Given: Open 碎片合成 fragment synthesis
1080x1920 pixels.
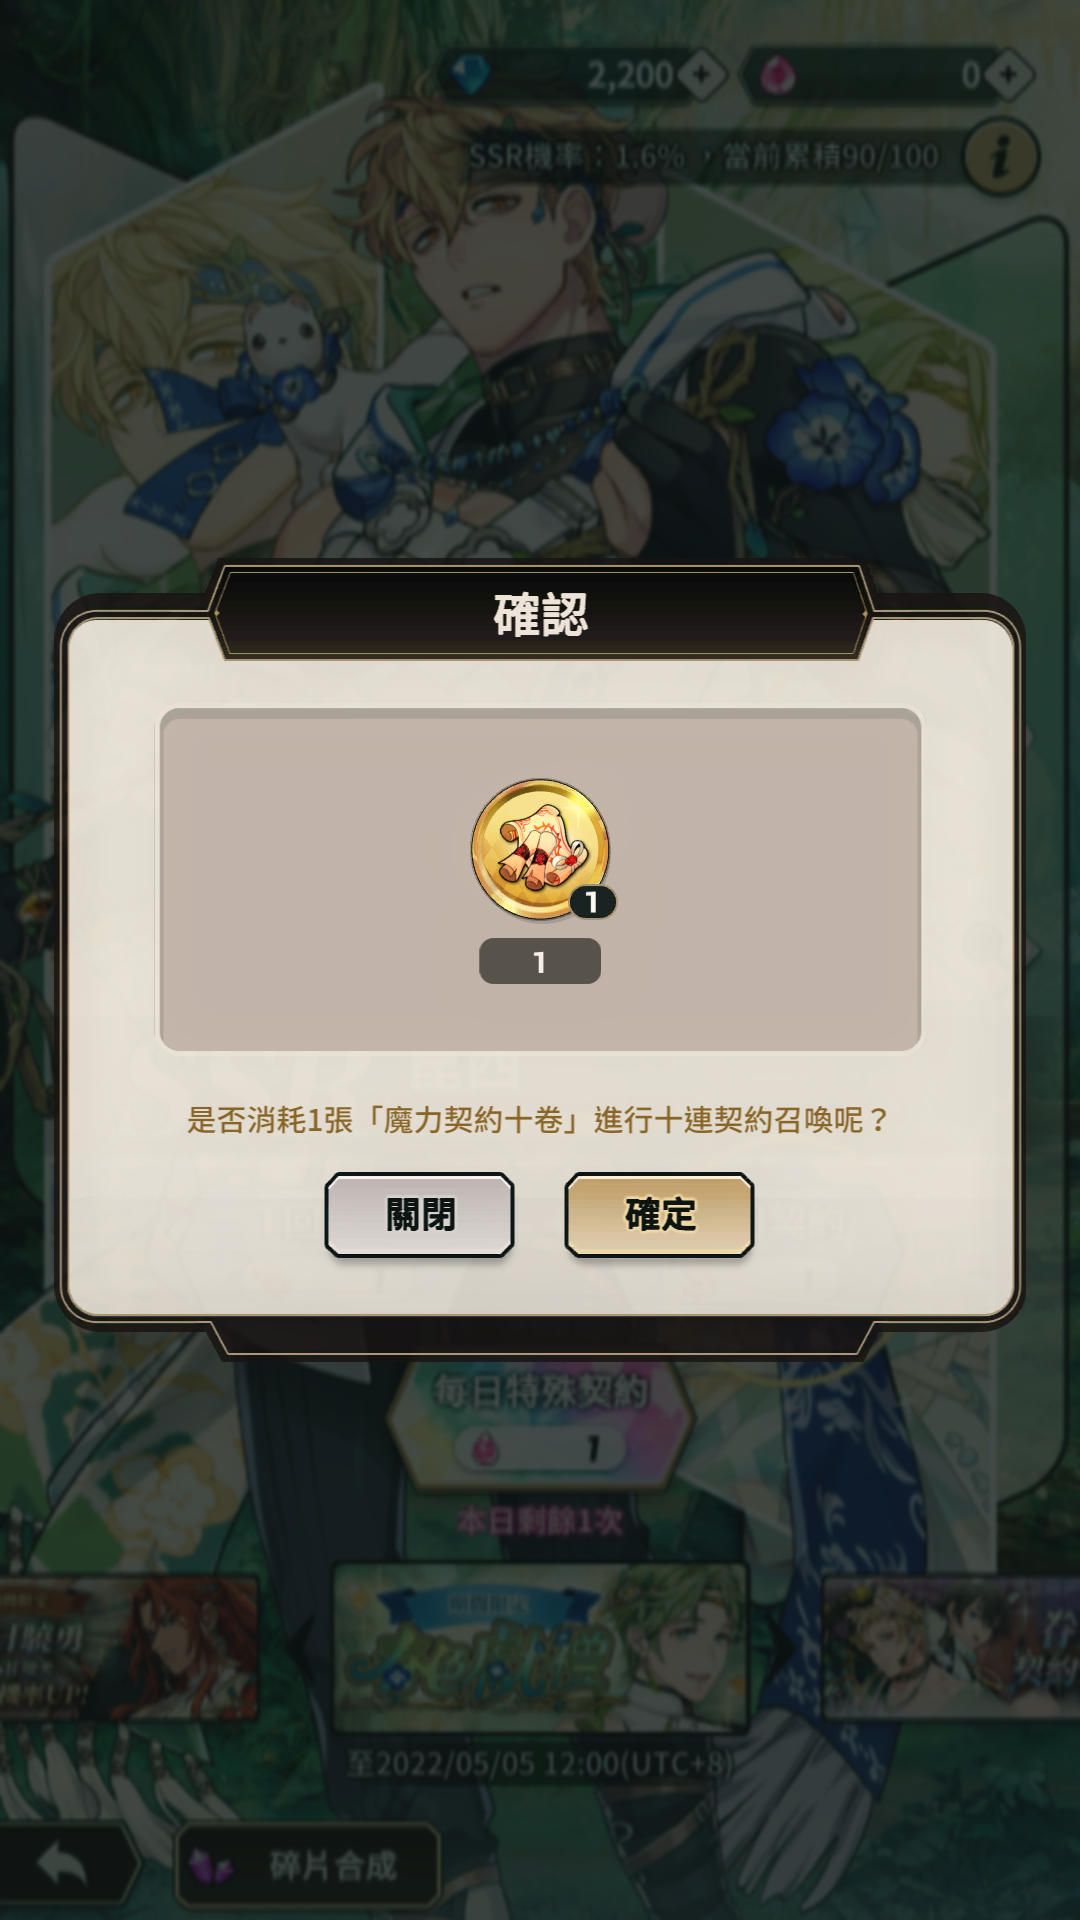Looking at the screenshot, I should 308,1865.
